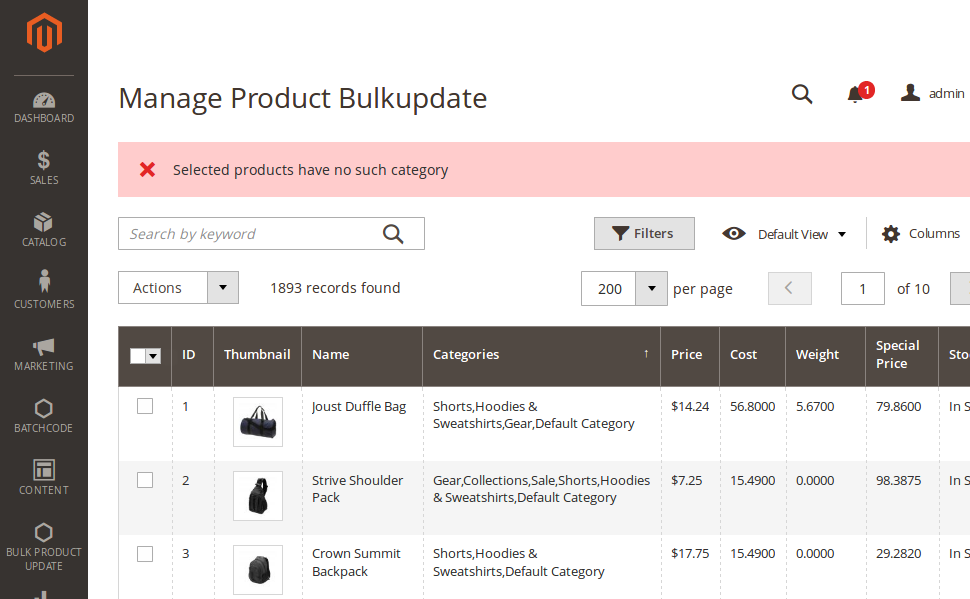Click the Search by keyword field

(250, 234)
